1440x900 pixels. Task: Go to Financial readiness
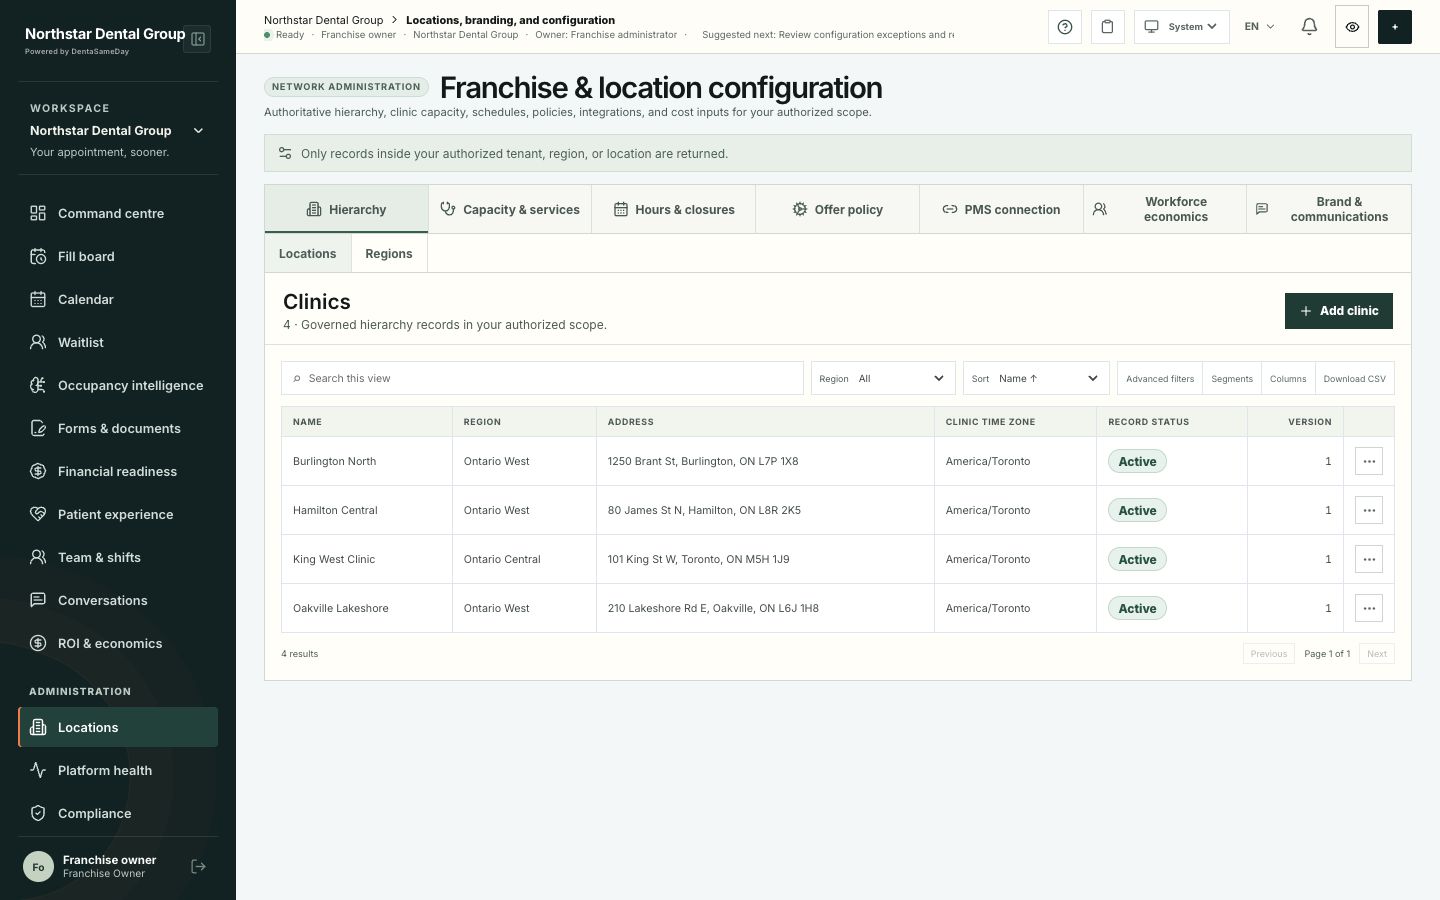[x=118, y=471]
